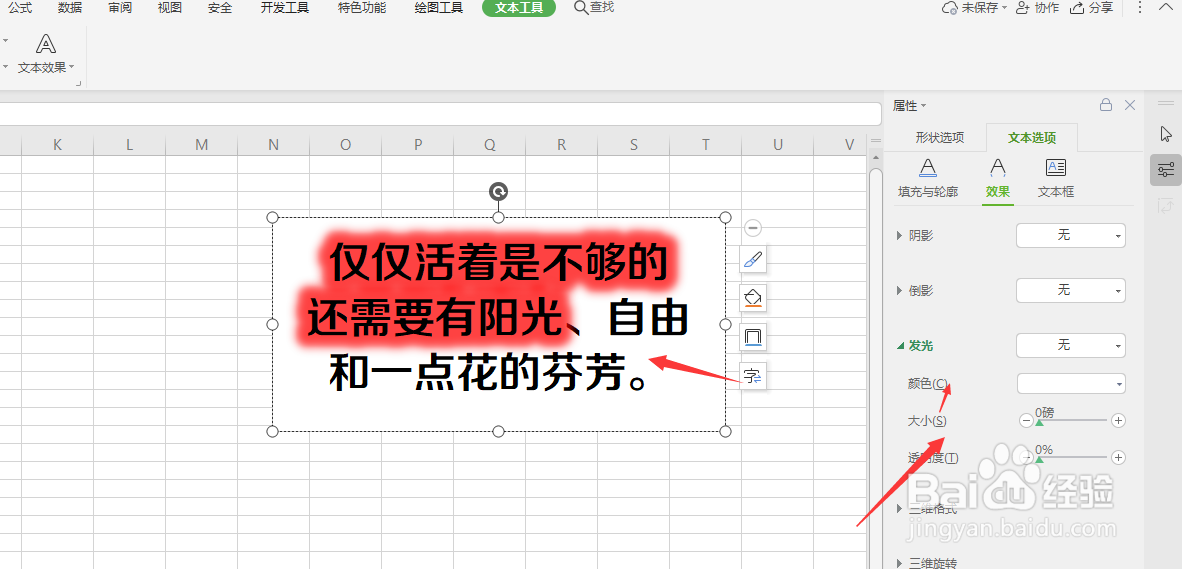Open the 开发工具 ribbon tab
This screenshot has width=1182, height=569.
click(284, 8)
